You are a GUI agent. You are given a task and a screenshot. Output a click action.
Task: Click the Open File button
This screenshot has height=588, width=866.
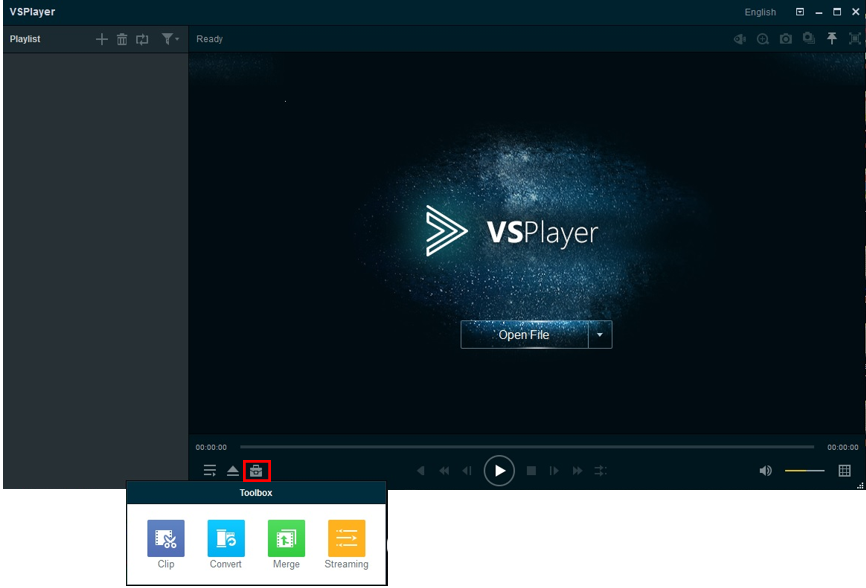tap(524, 335)
